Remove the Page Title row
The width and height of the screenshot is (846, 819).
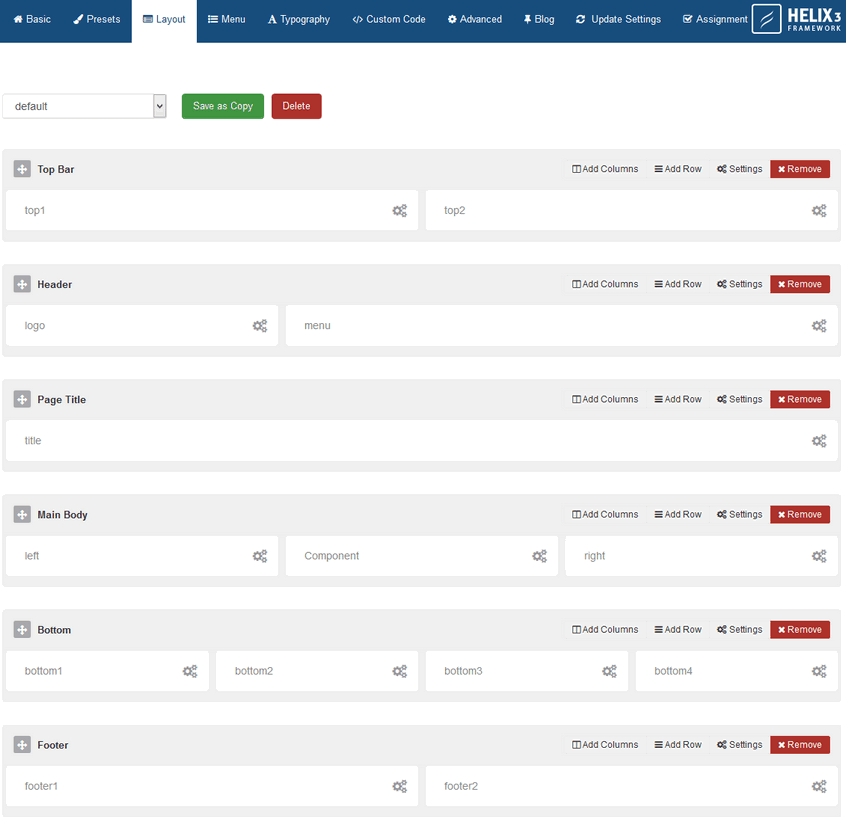(x=799, y=400)
